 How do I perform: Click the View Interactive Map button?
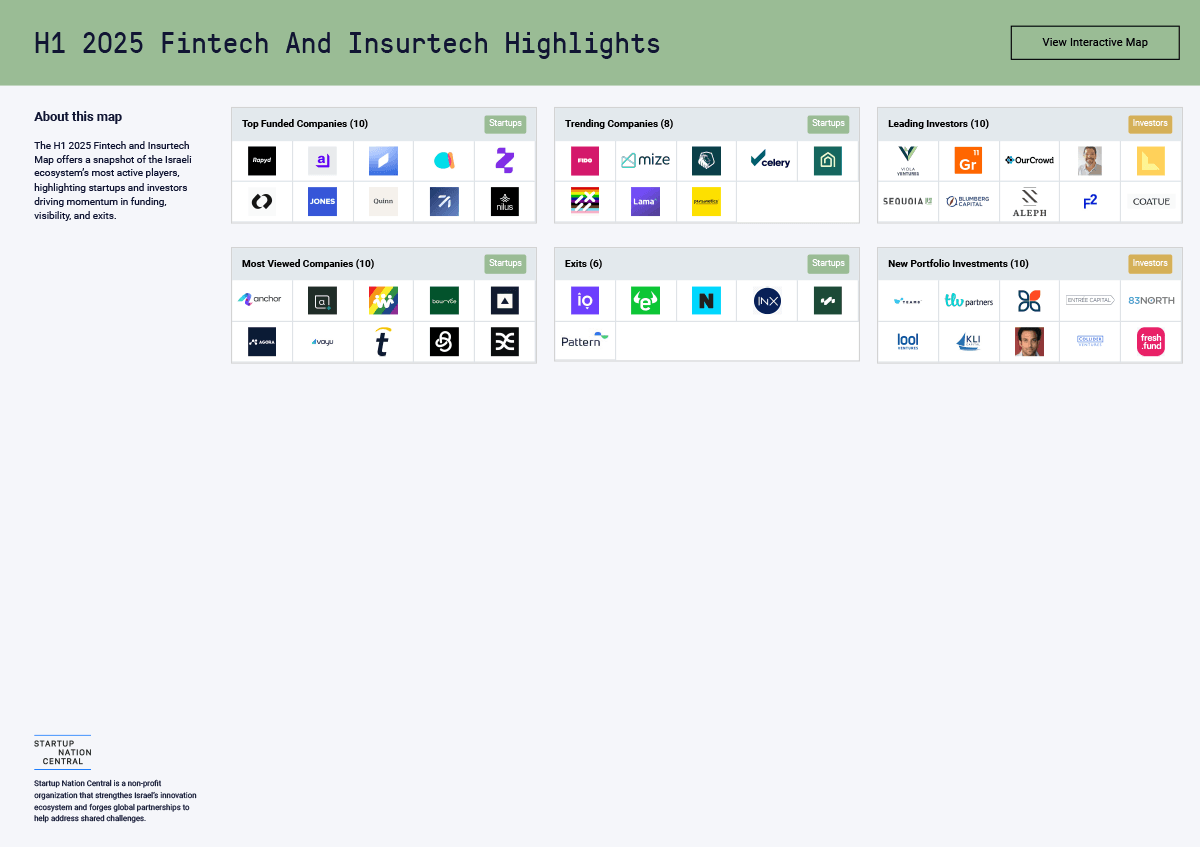pos(1095,43)
